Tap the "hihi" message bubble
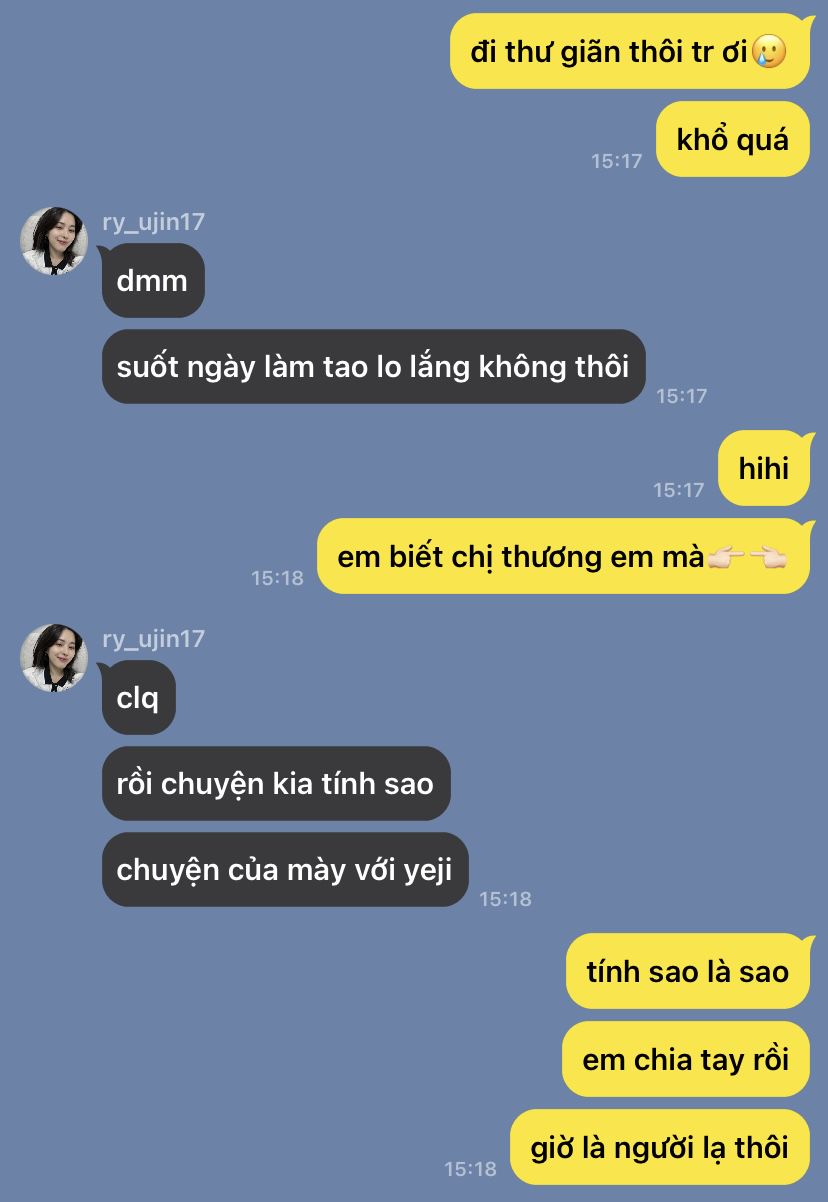Screen dimensions: 828x1202 [x=764, y=468]
